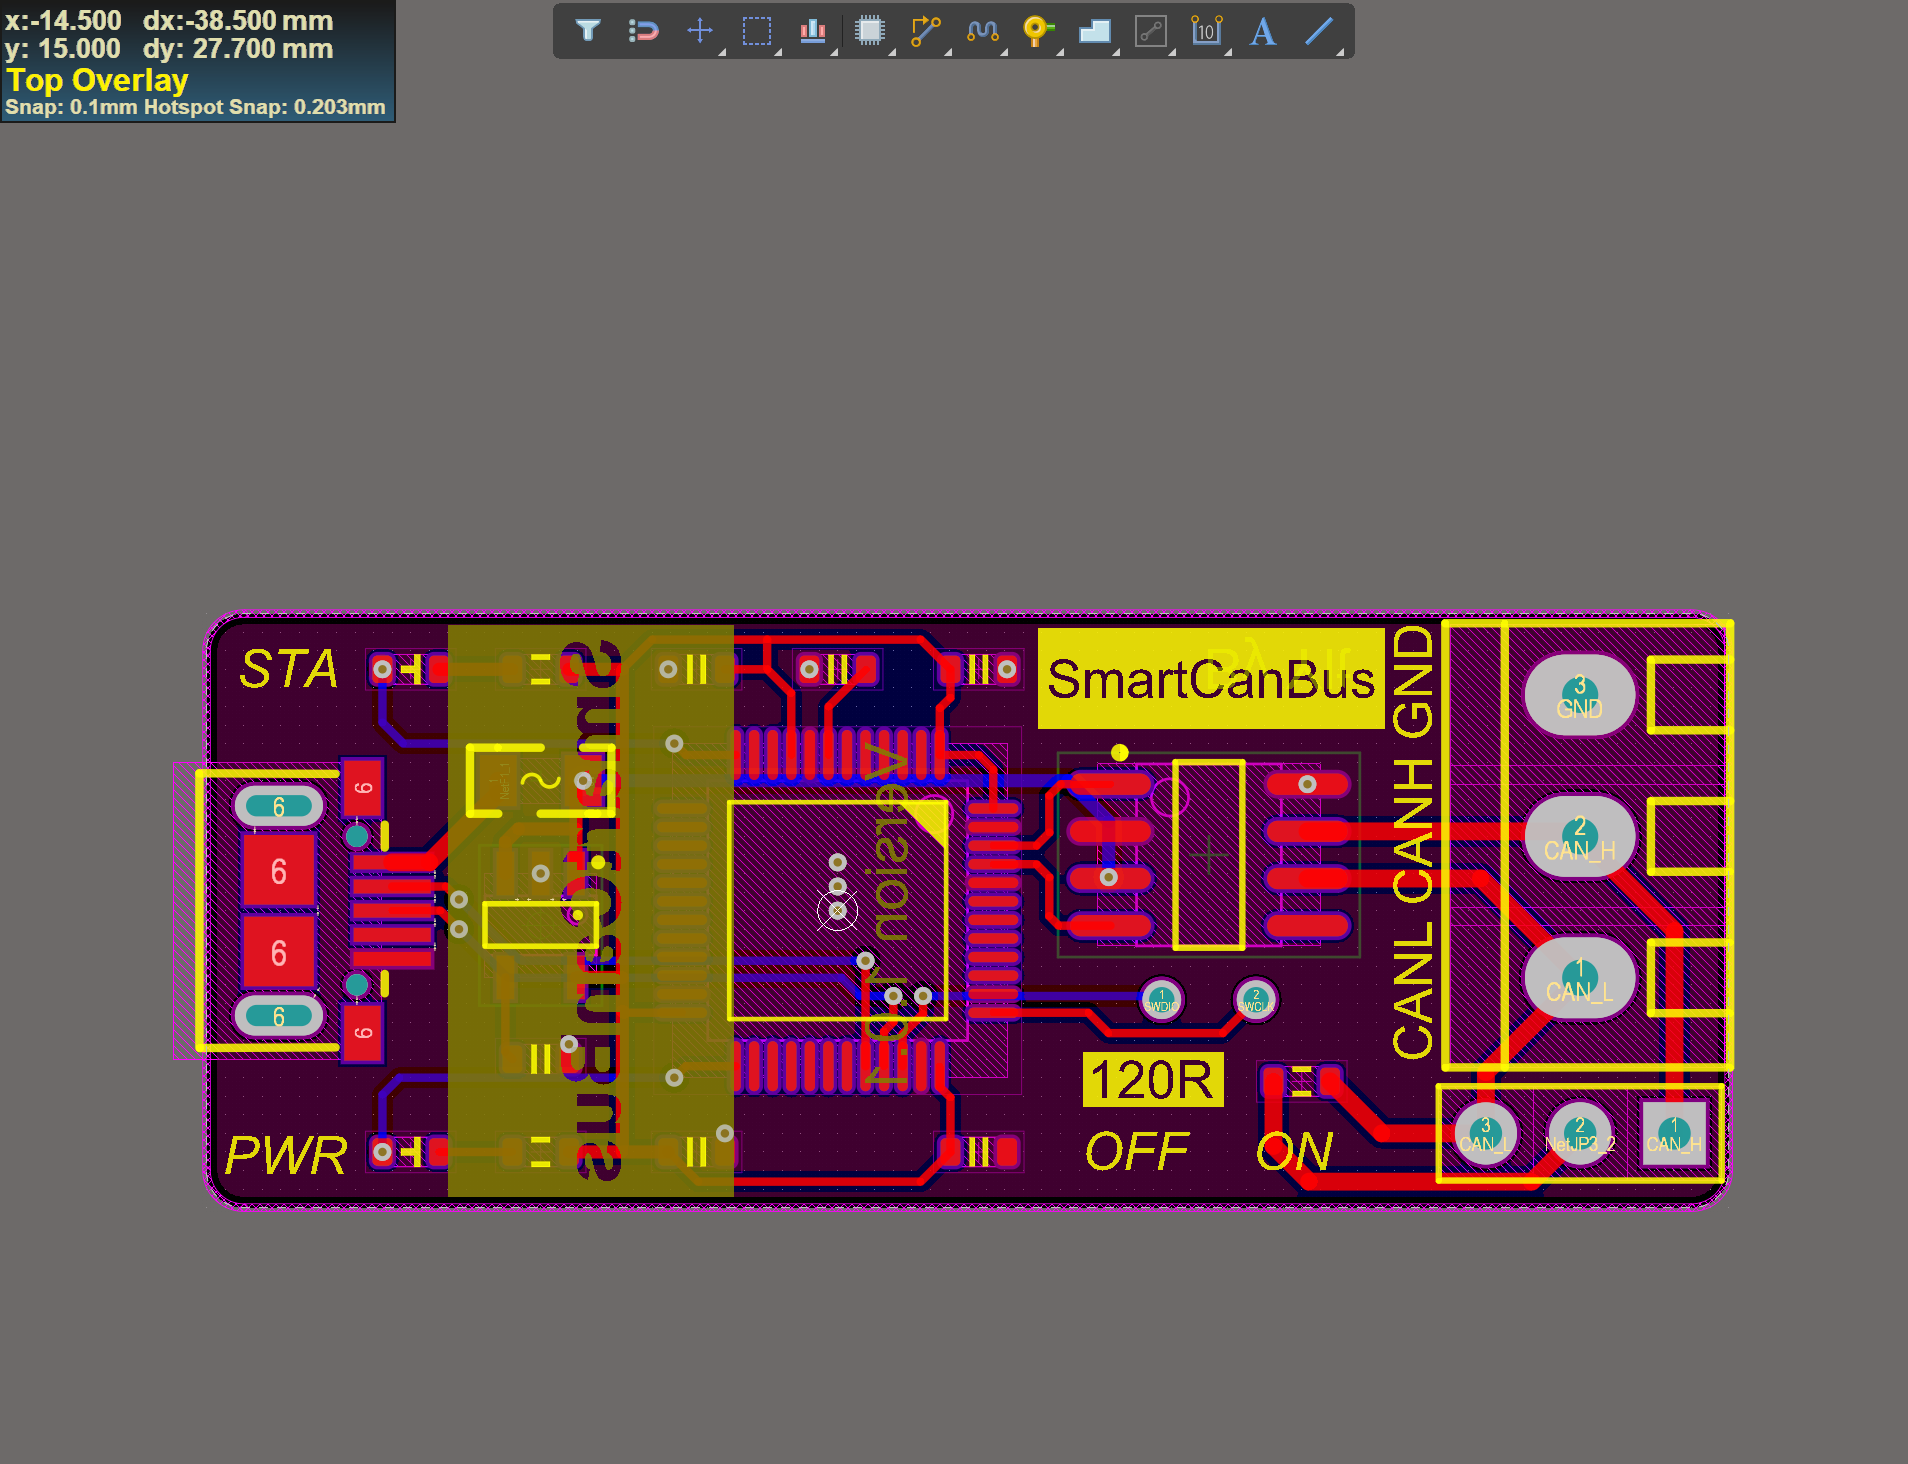Select the place polygon pour tool

tap(1095, 31)
